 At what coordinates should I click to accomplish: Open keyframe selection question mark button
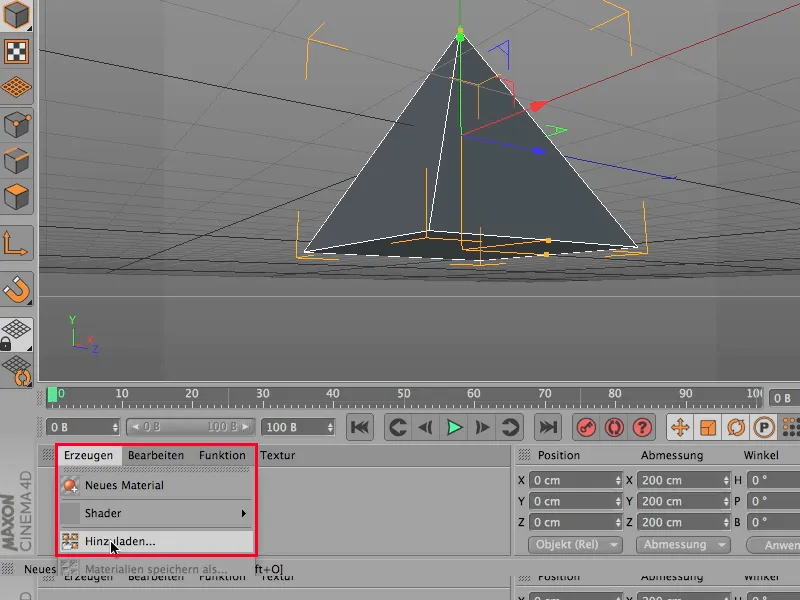click(x=642, y=427)
